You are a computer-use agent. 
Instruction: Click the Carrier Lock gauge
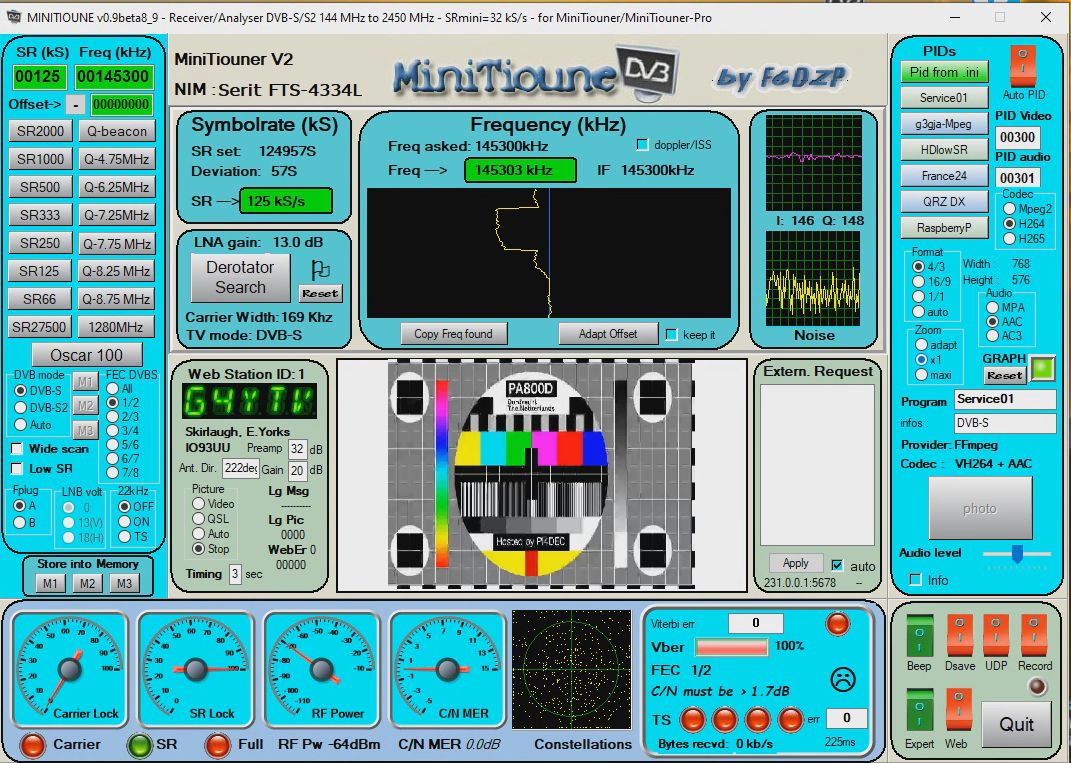pyautogui.click(x=70, y=669)
